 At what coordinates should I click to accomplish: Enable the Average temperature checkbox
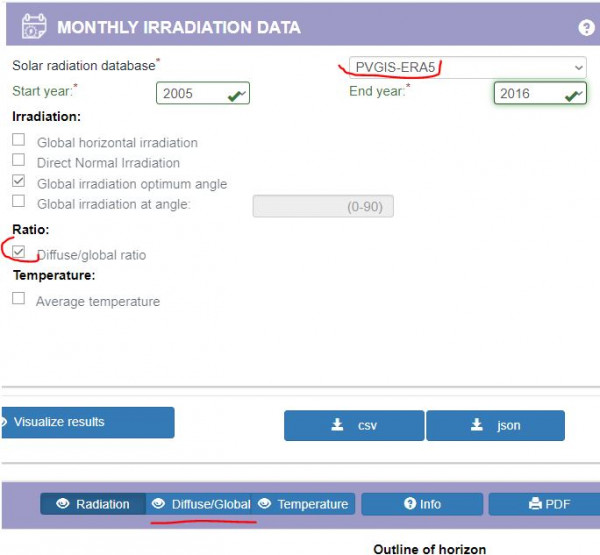click(18, 298)
